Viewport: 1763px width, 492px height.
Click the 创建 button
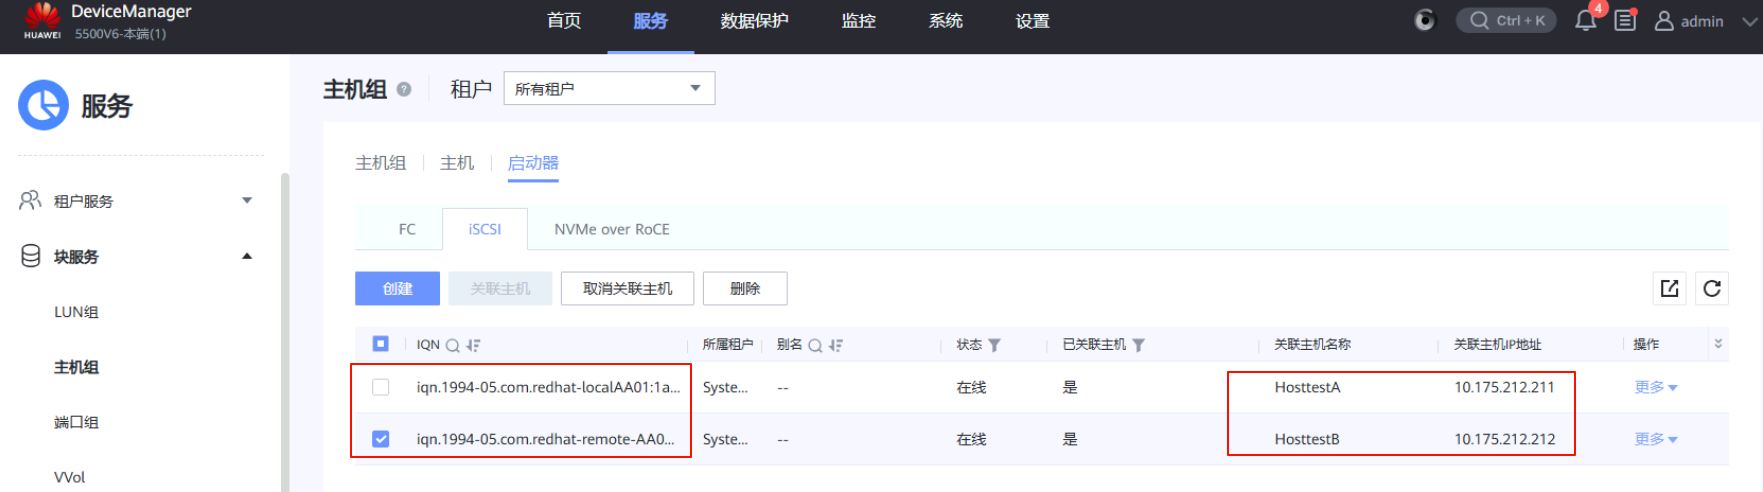point(397,288)
